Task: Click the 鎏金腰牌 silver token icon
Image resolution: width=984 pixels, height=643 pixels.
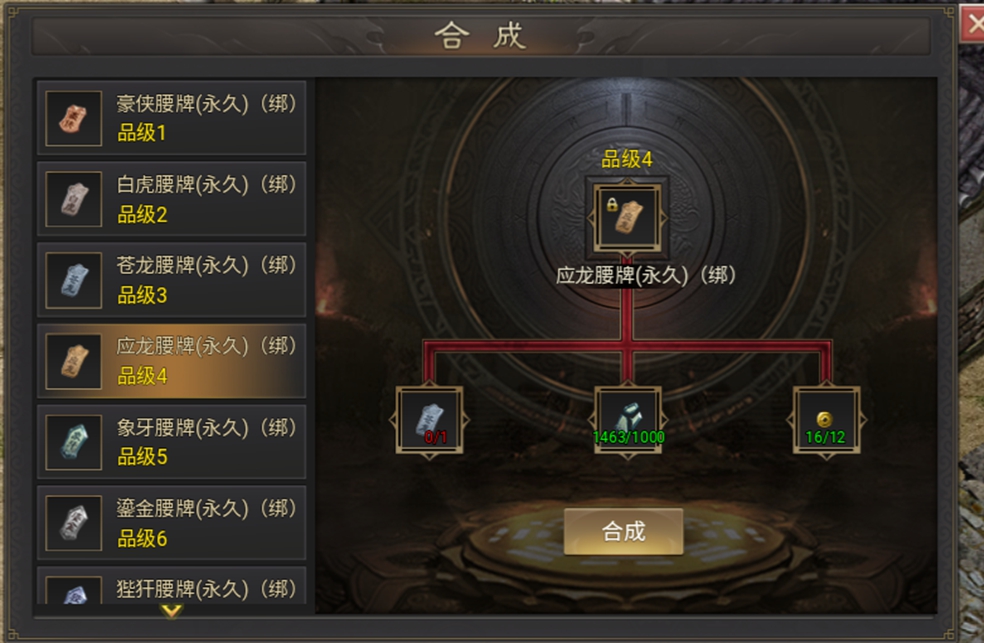Action: [x=73, y=523]
